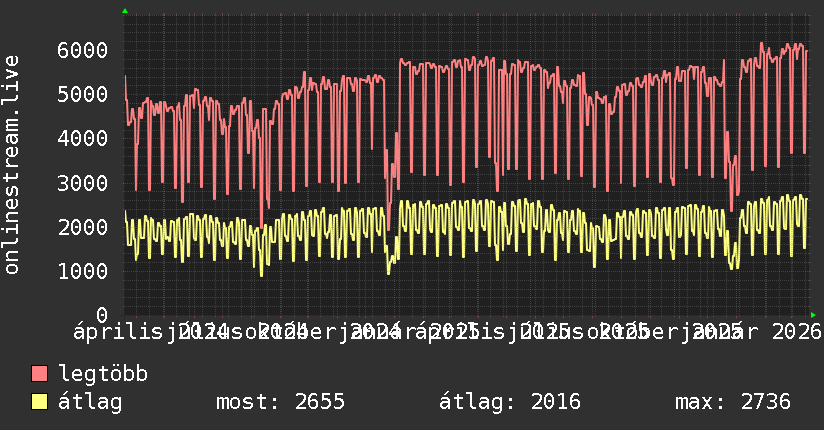This screenshot has height=430, width=824.
Task: Select the átlag legend label beside yellow swatch
Action: [x=90, y=402]
